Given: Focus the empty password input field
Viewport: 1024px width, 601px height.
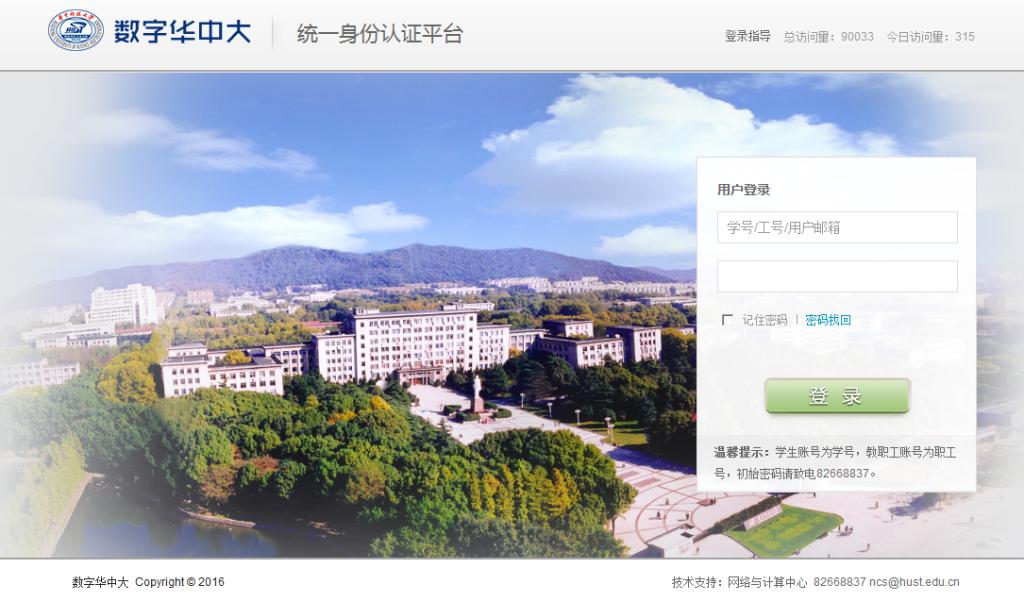Looking at the screenshot, I should [x=837, y=276].
